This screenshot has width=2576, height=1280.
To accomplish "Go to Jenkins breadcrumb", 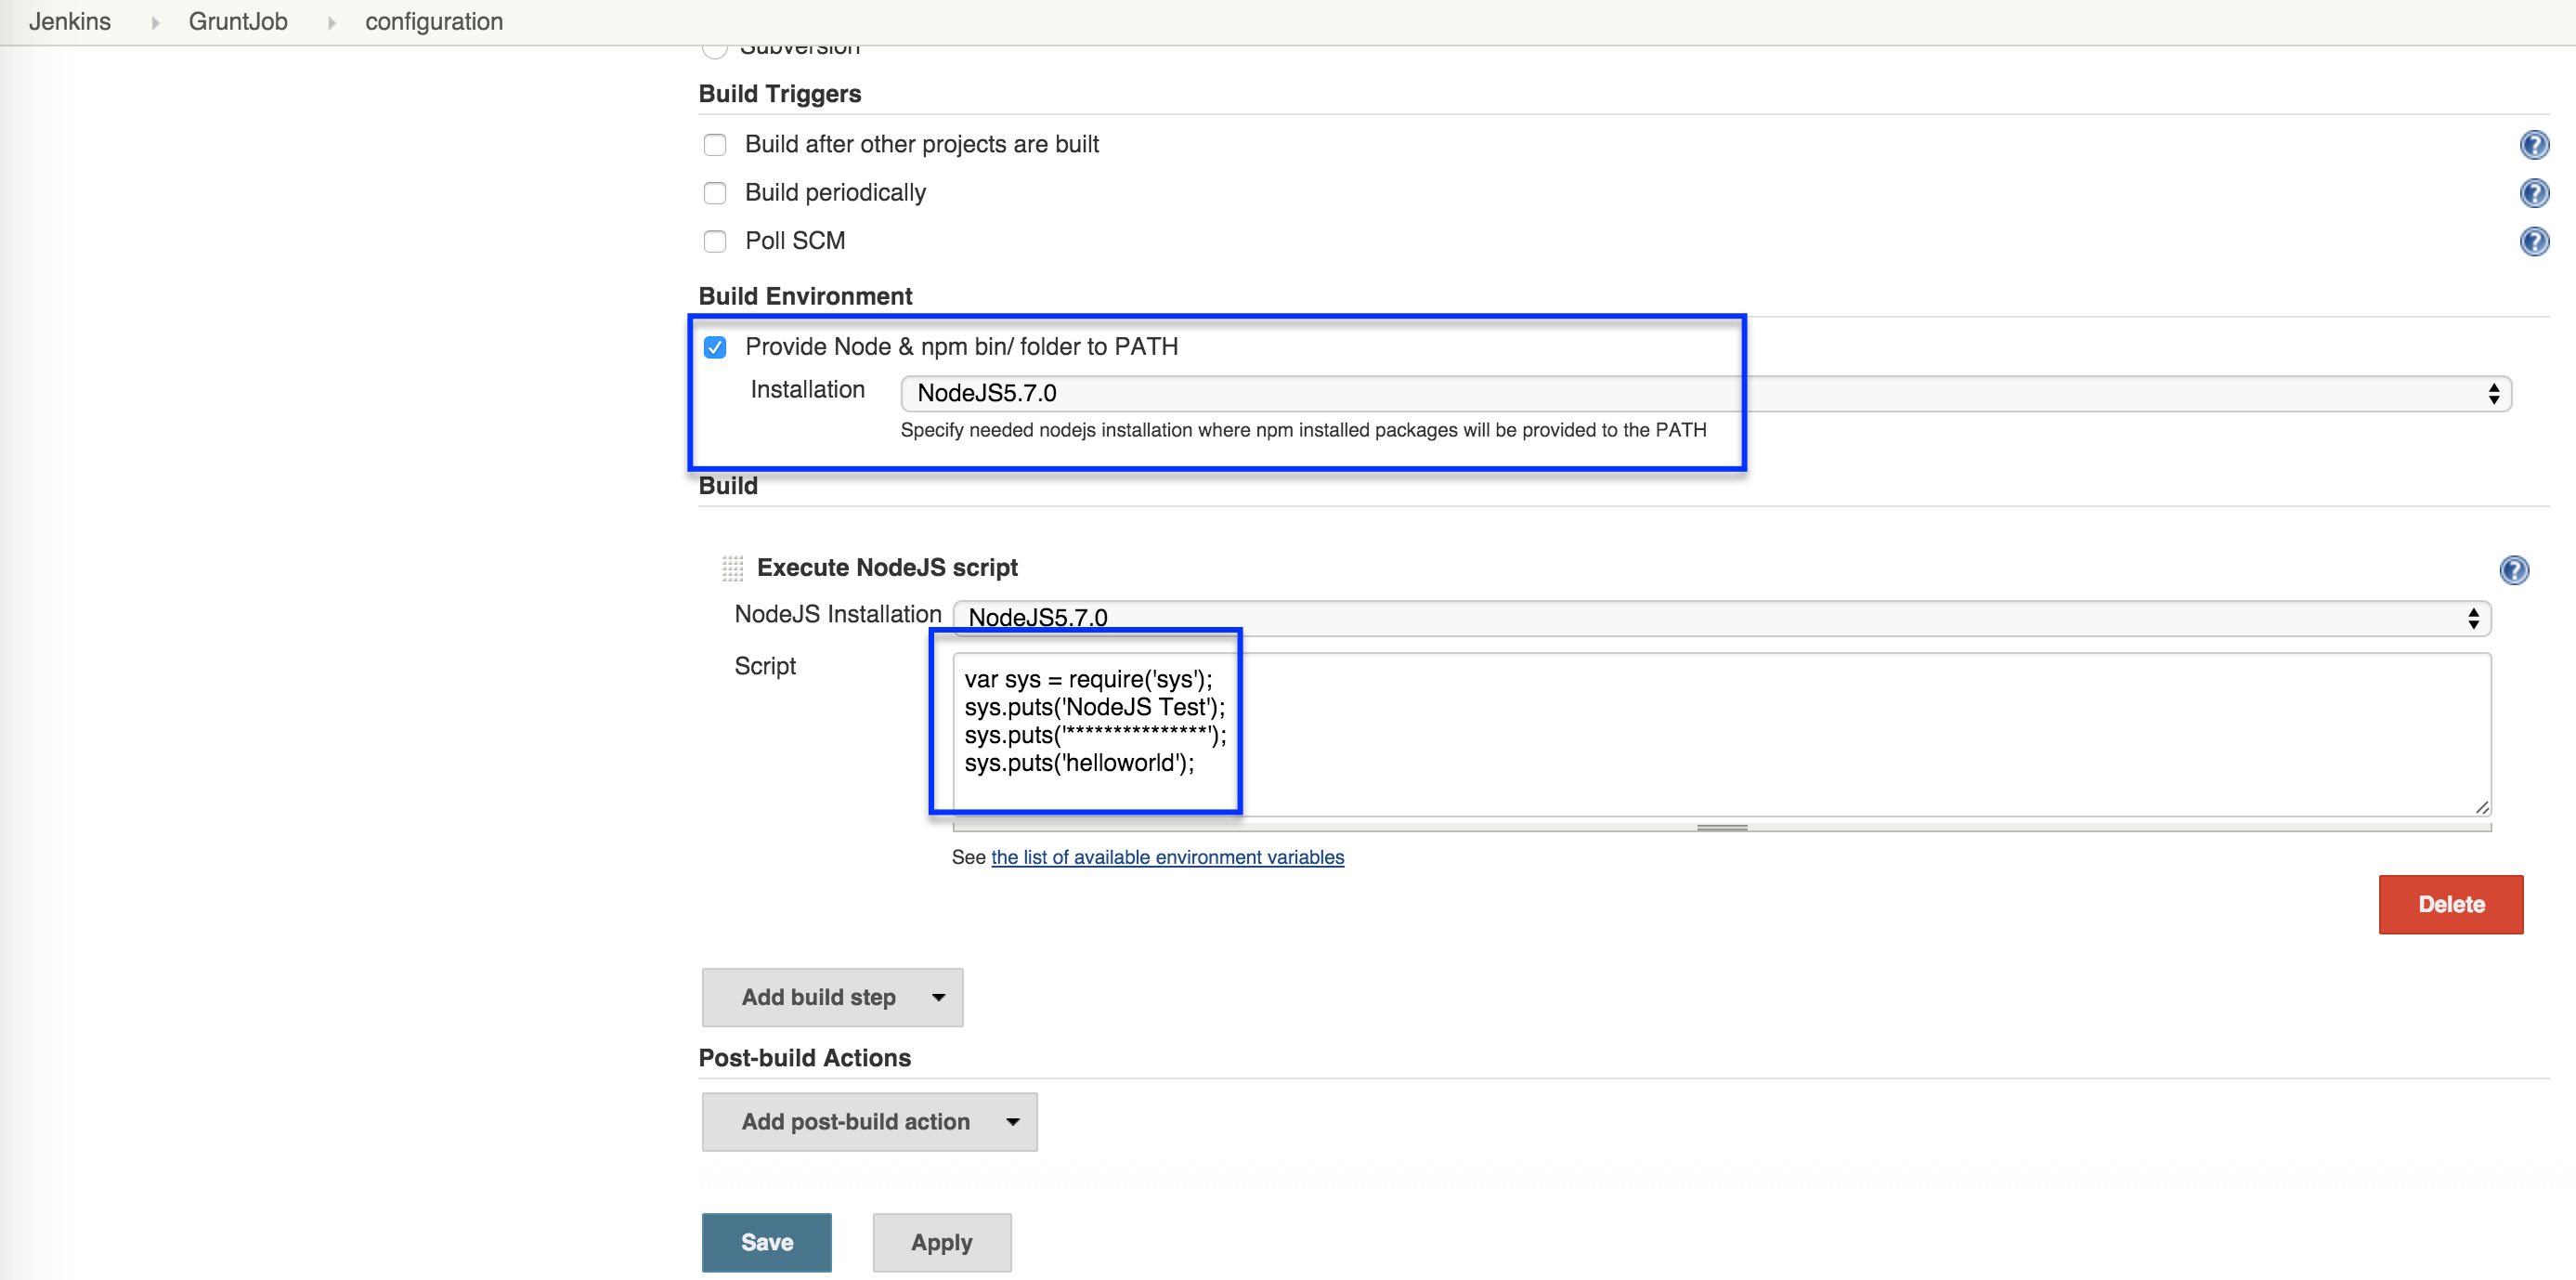I will 69,22.
